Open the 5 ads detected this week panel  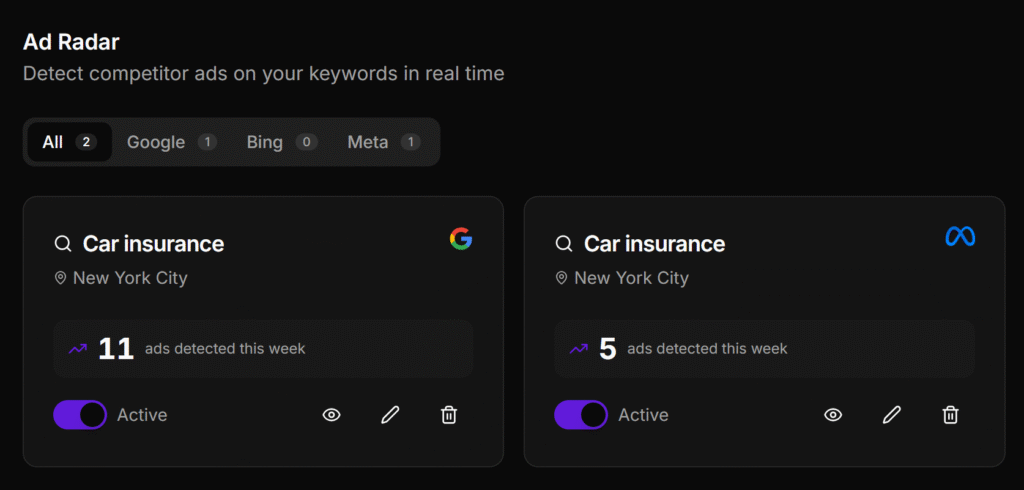point(764,349)
